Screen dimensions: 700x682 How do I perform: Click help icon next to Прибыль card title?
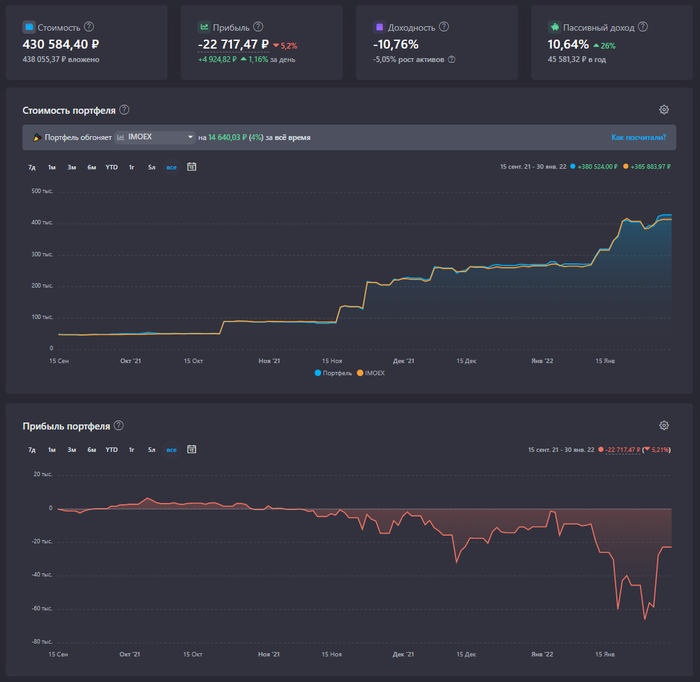259,27
